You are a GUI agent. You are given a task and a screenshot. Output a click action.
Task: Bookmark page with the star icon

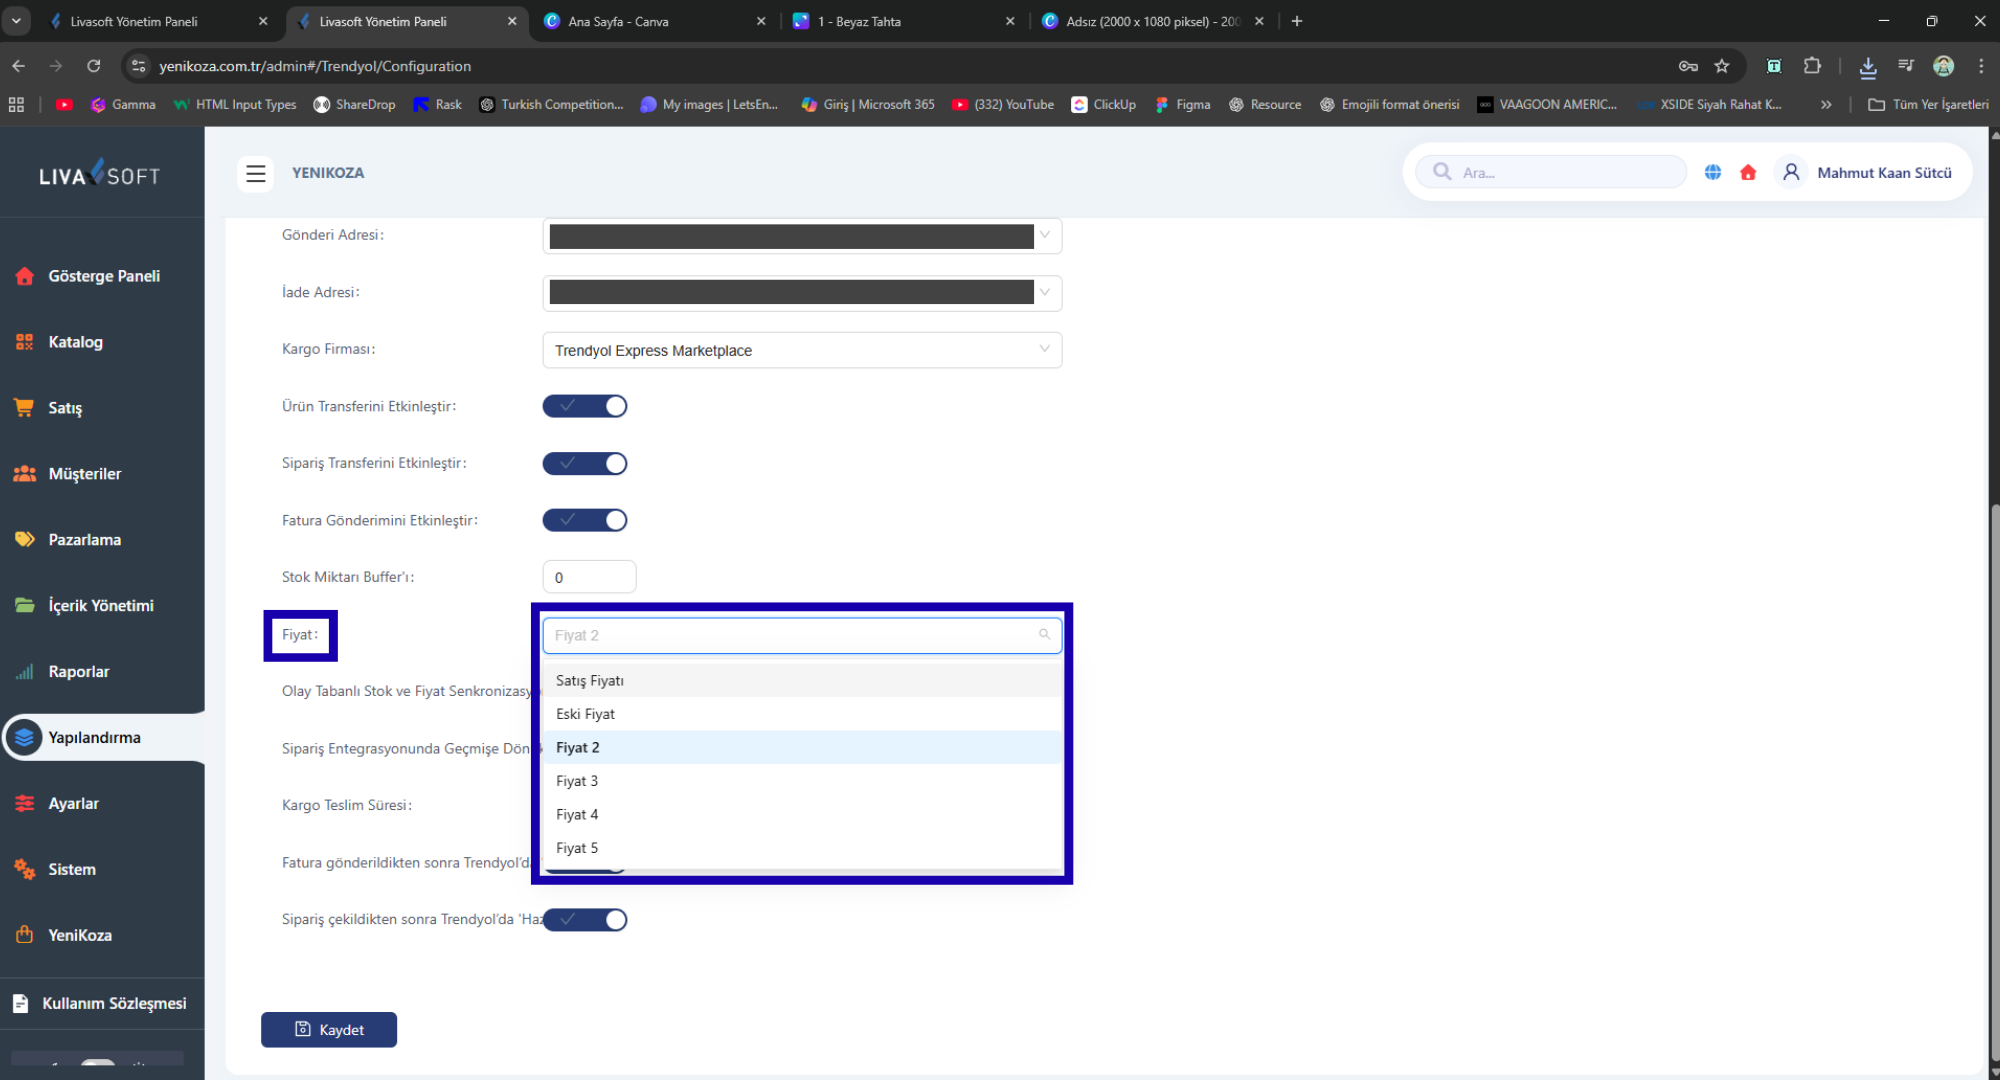pyautogui.click(x=1722, y=66)
